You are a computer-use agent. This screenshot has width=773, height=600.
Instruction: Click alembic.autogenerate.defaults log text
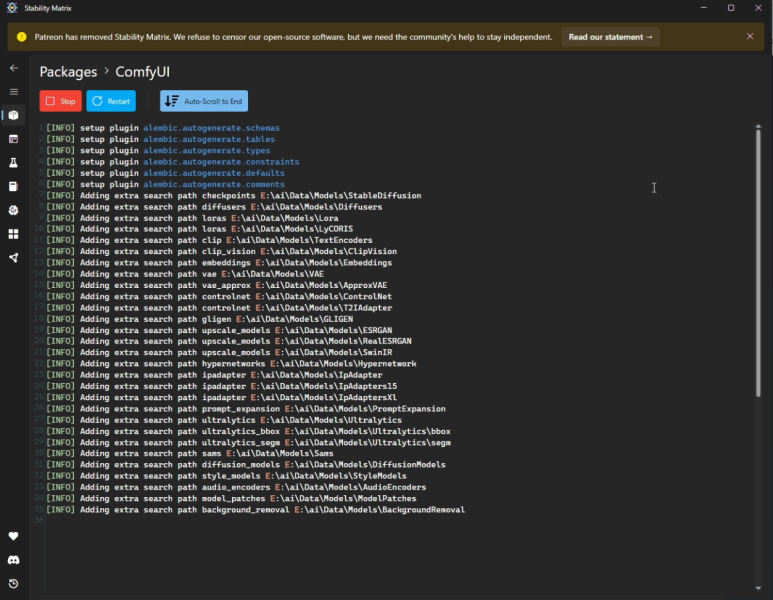tap(214, 173)
